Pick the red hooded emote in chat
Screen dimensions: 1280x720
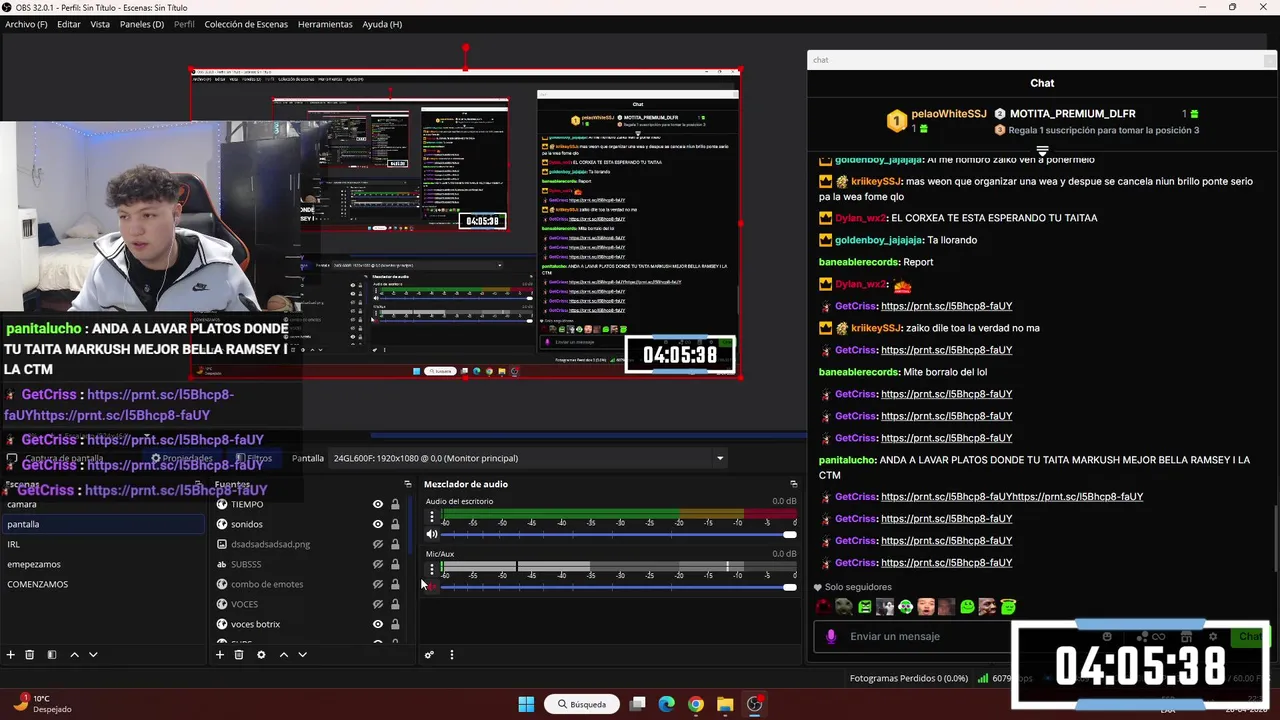pos(824,607)
